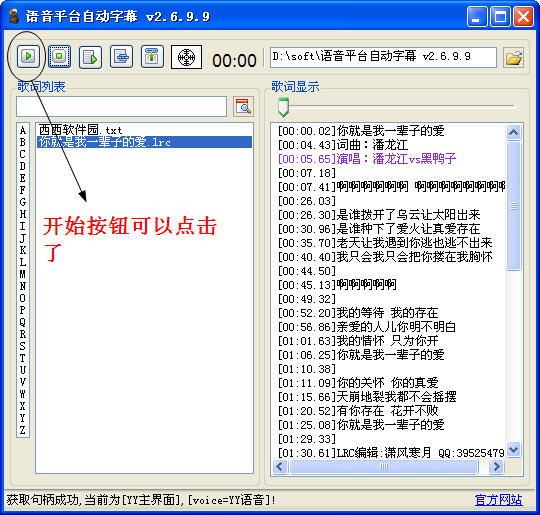Select lyric line [01:30.61]LRC编辑
The height and width of the screenshot is (515, 540).
tap(391, 453)
